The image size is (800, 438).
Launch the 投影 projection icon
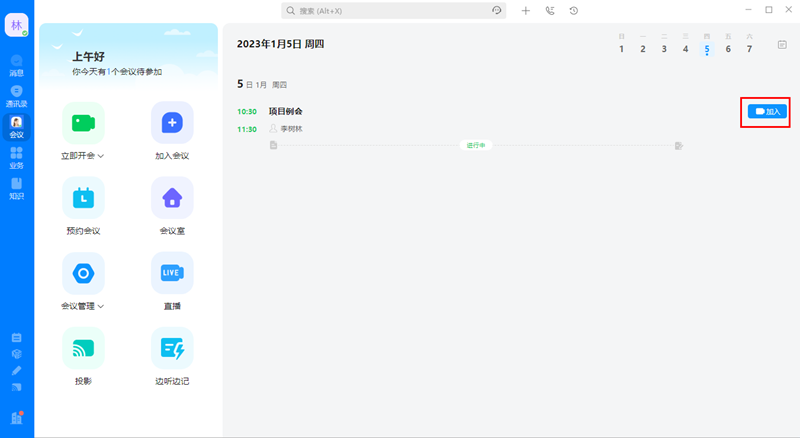(x=83, y=348)
